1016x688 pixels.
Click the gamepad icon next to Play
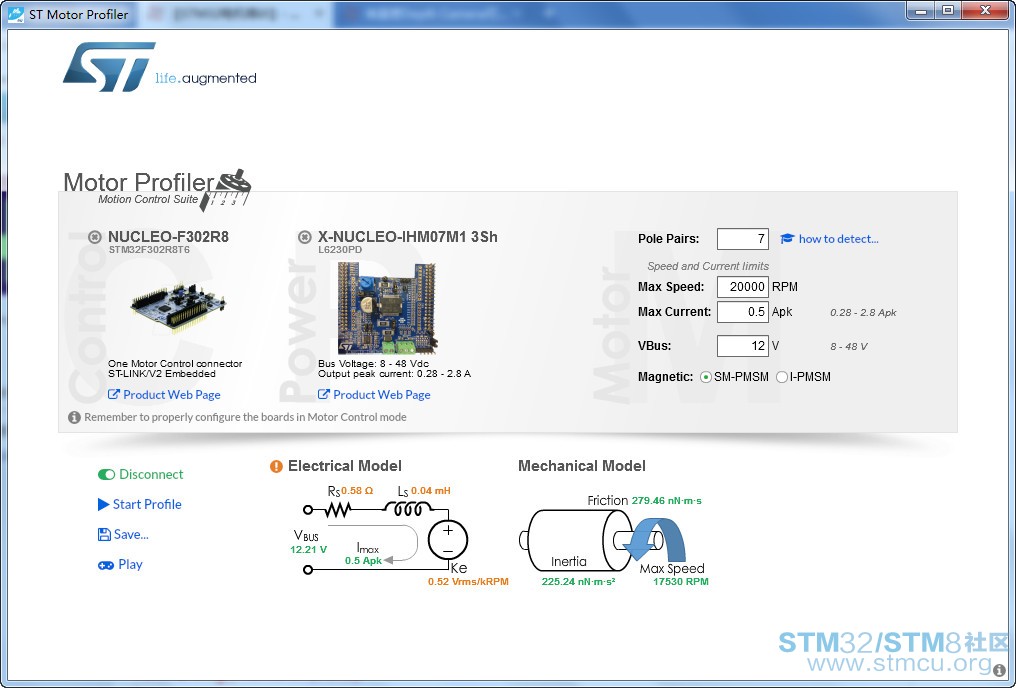click(x=106, y=565)
